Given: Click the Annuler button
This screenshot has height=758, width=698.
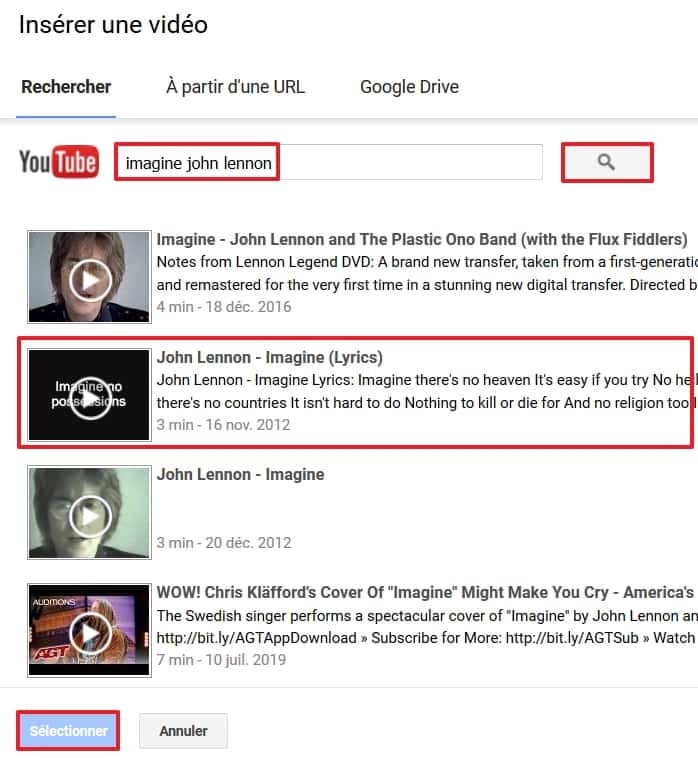Looking at the screenshot, I should (183, 730).
